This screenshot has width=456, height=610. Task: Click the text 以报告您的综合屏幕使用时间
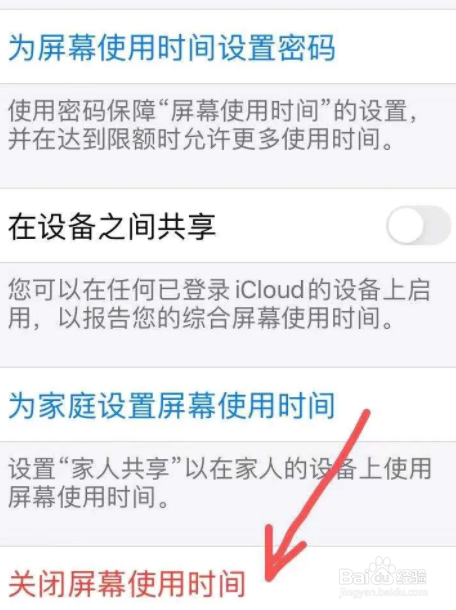(x=219, y=318)
